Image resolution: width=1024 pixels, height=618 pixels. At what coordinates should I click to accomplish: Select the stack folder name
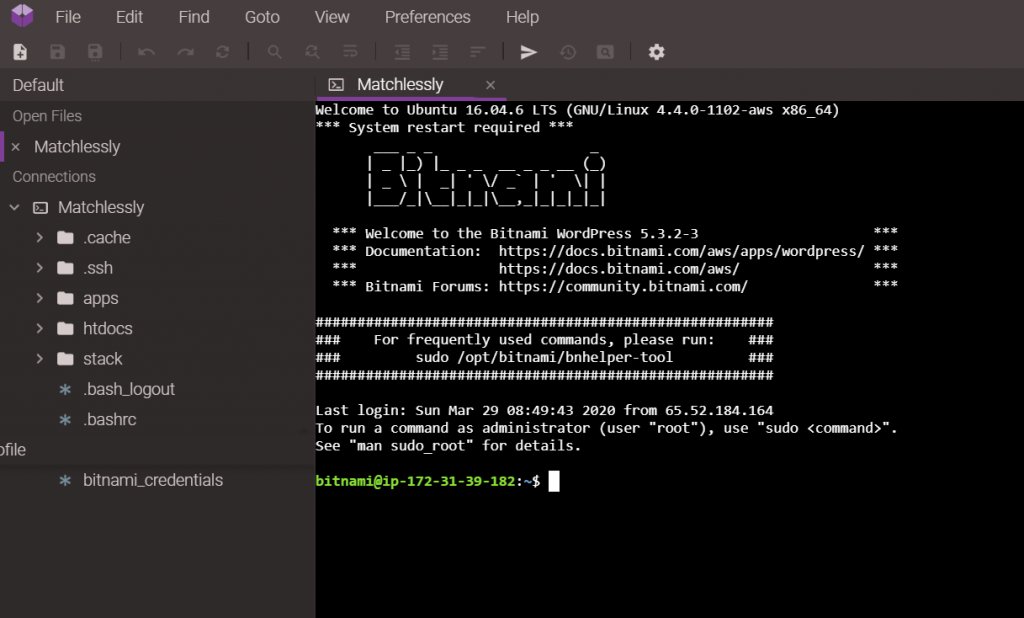[x=103, y=359]
